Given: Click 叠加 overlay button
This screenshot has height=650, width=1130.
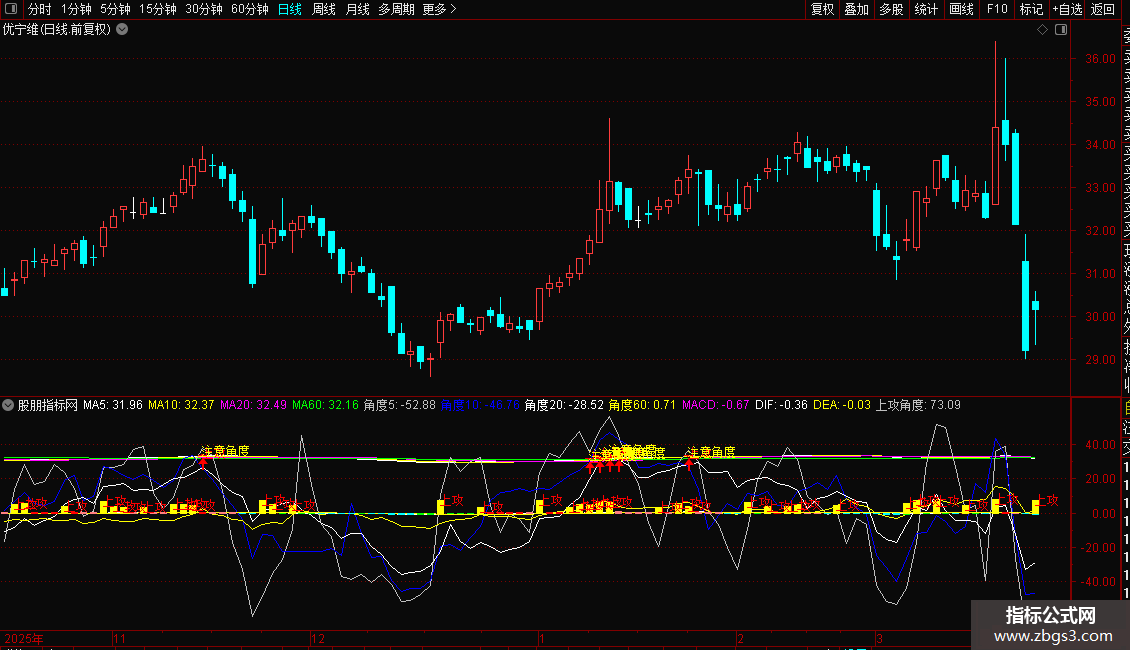Looking at the screenshot, I should pos(857,9).
